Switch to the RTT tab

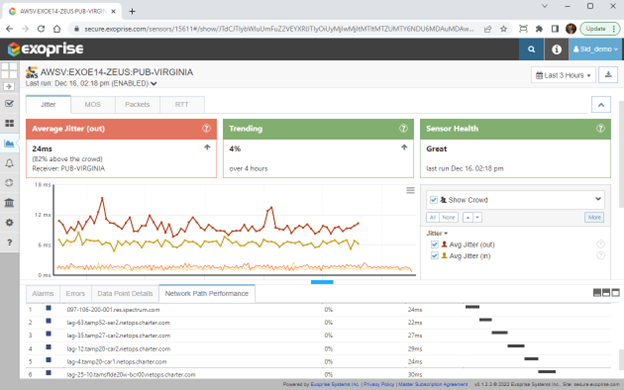tap(182, 104)
